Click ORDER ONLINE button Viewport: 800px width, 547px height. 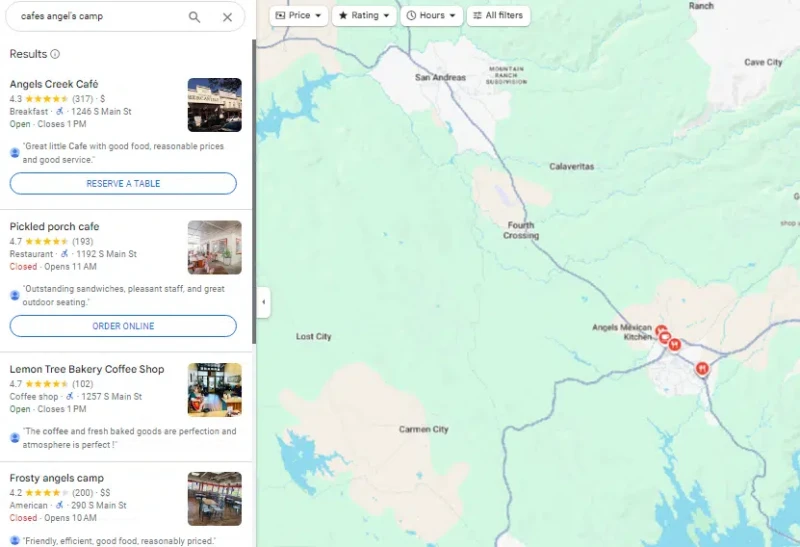point(123,326)
